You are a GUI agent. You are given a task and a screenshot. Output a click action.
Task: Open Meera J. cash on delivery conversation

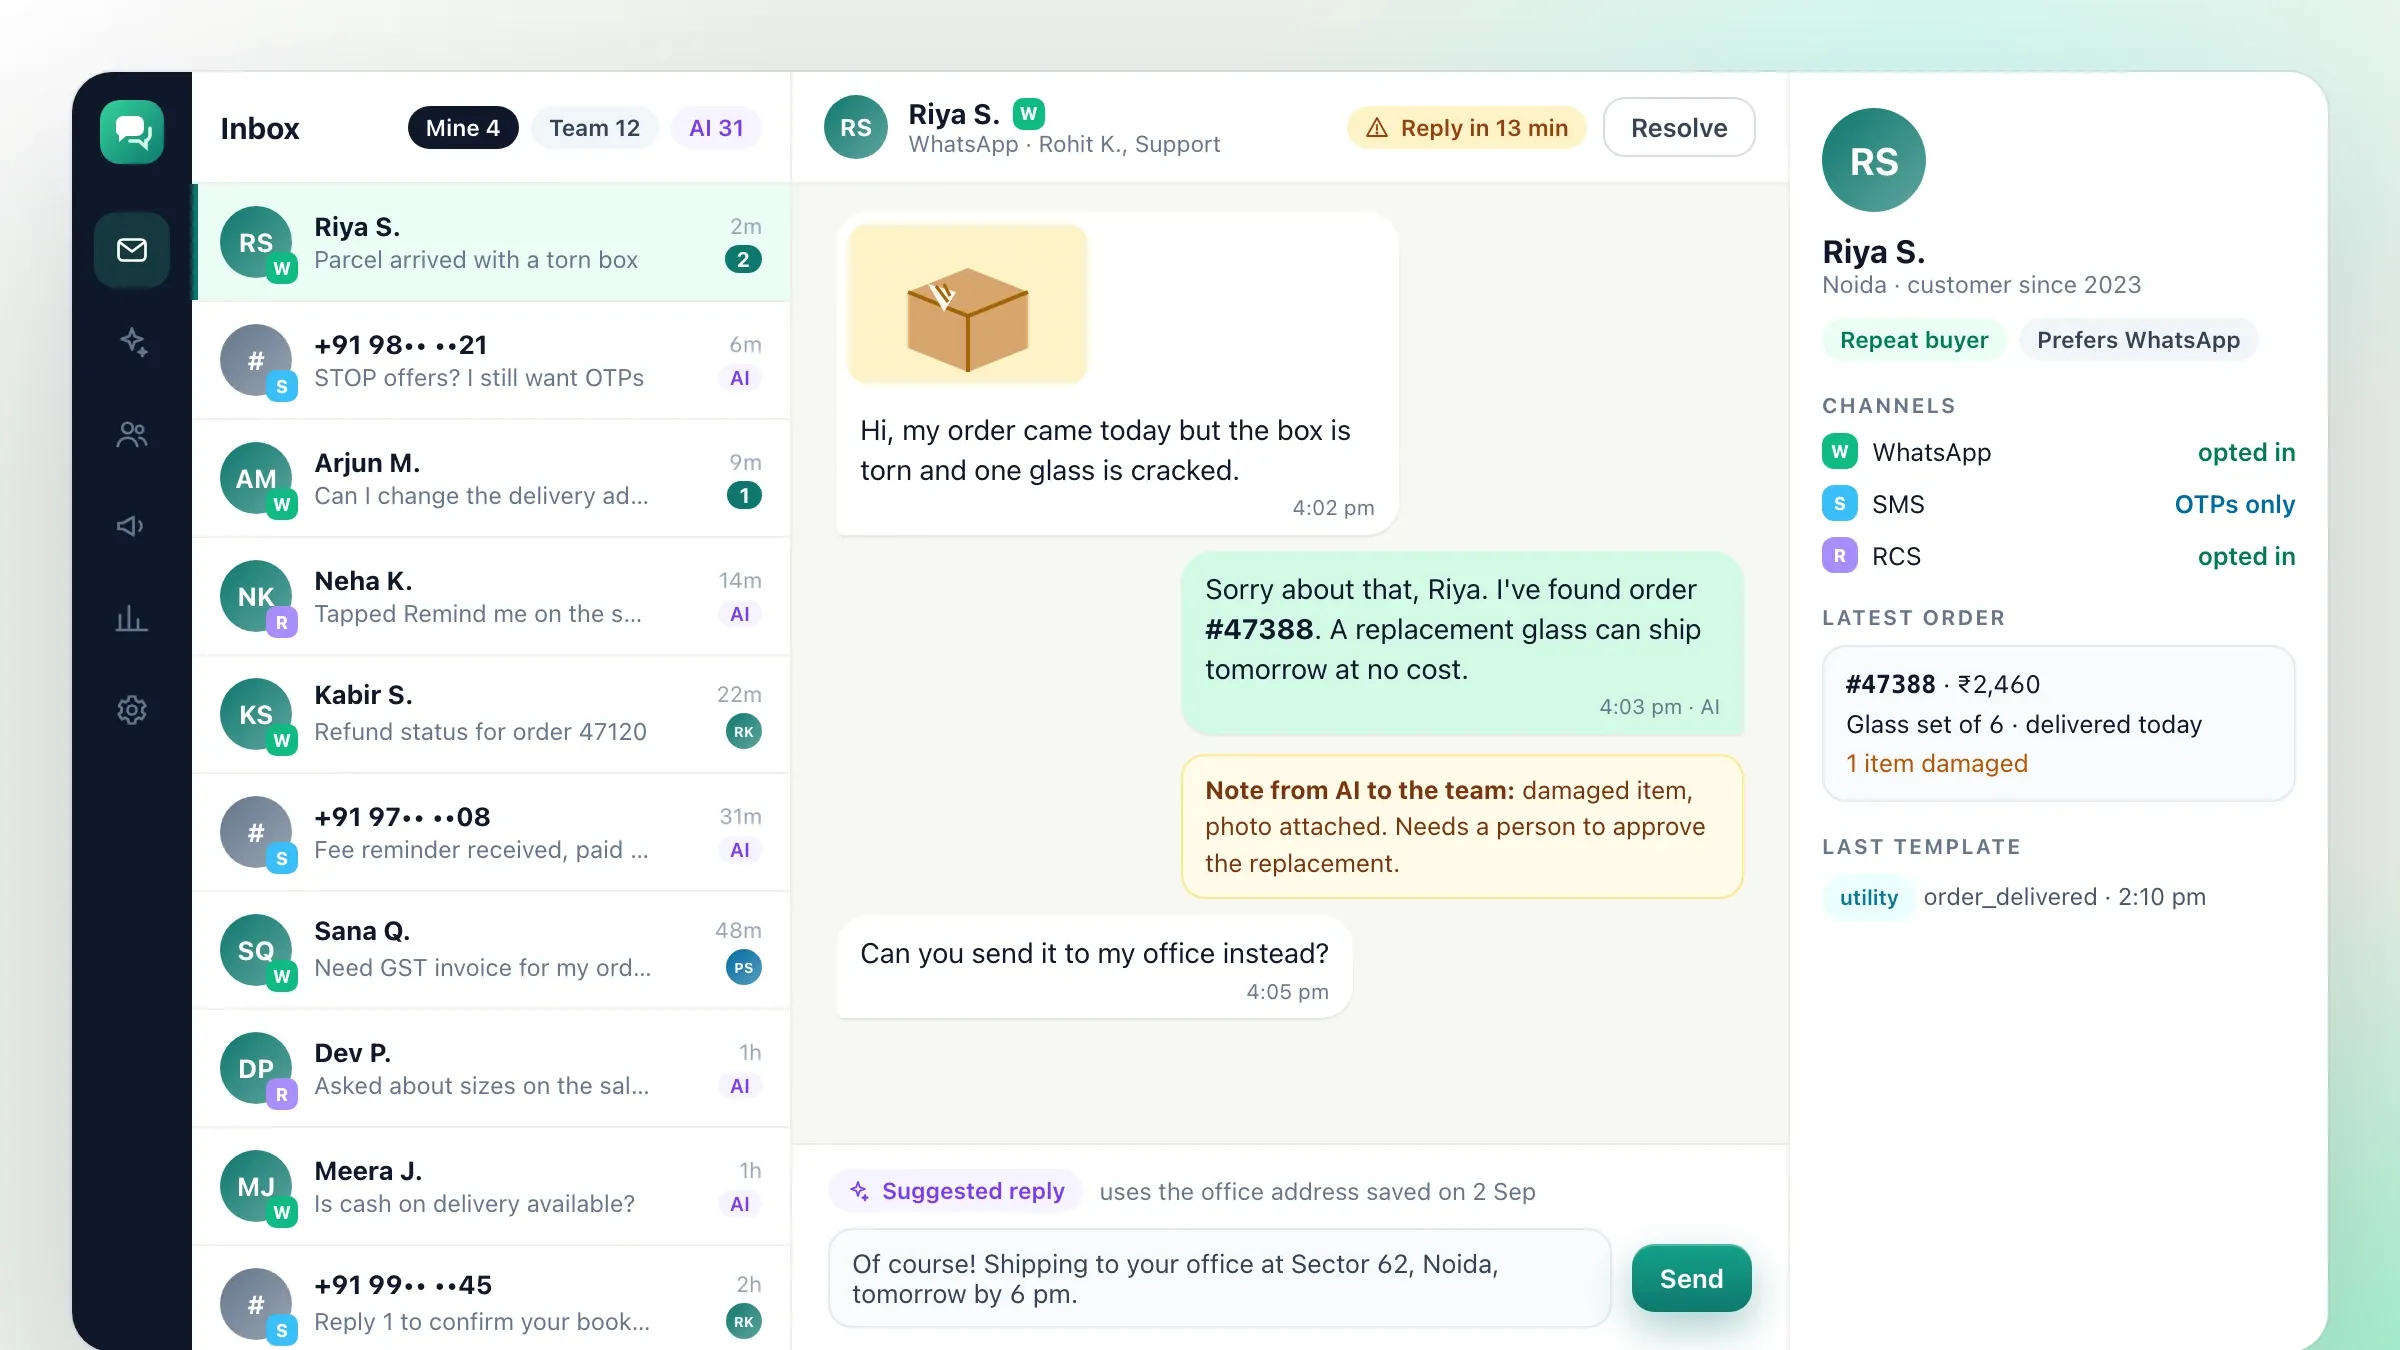(491, 1187)
